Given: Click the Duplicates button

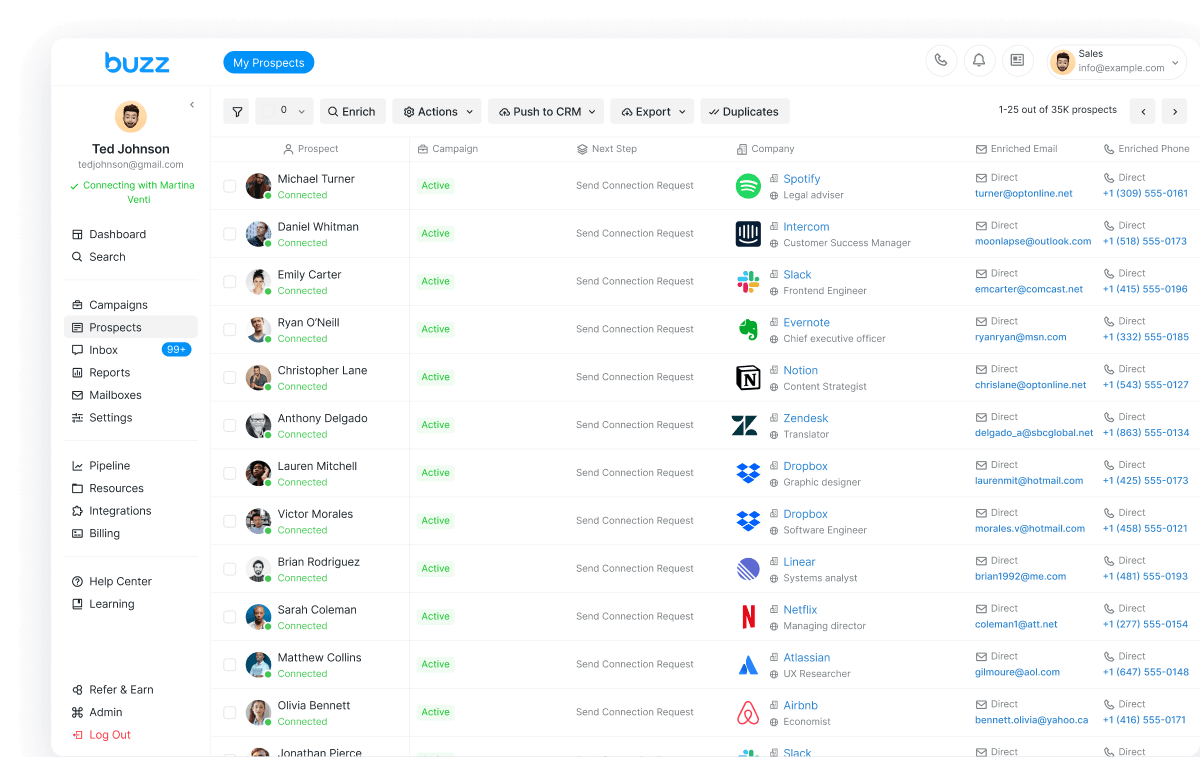Looking at the screenshot, I should coord(744,112).
